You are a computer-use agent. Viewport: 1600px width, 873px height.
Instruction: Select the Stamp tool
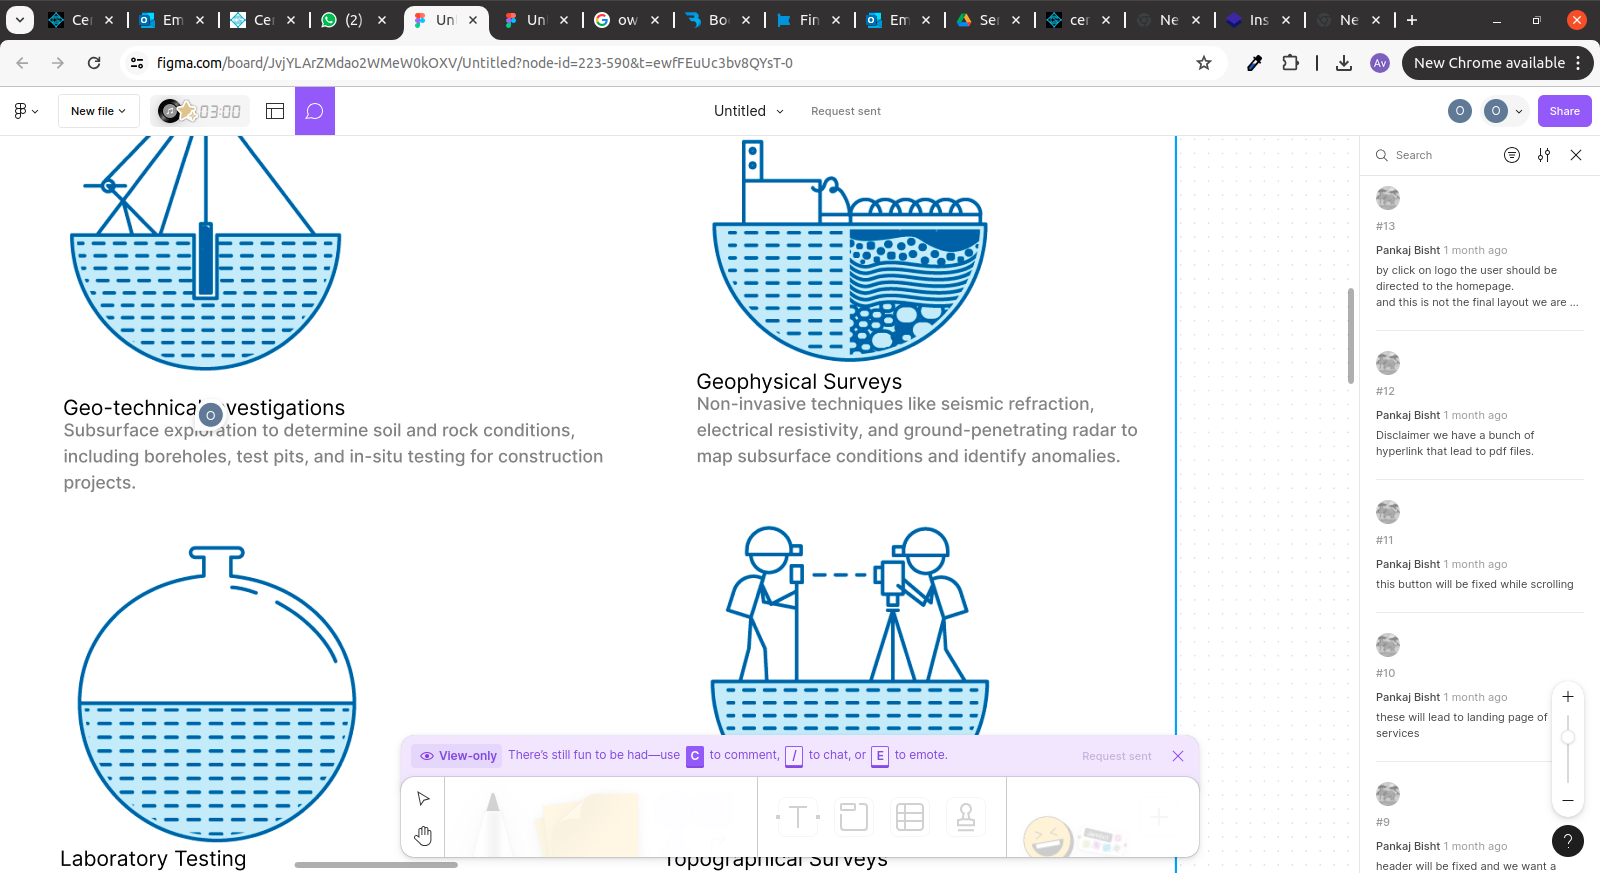(965, 817)
